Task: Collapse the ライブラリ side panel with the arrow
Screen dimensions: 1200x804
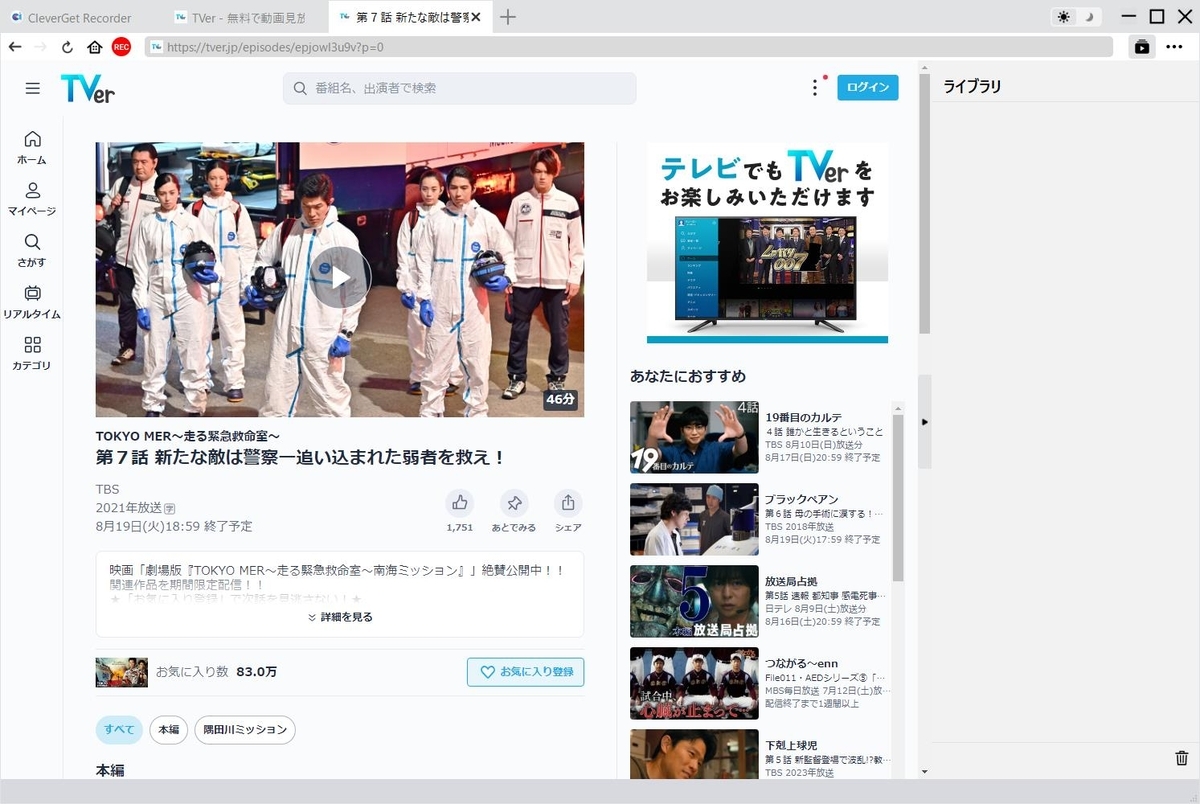Action: [x=925, y=422]
